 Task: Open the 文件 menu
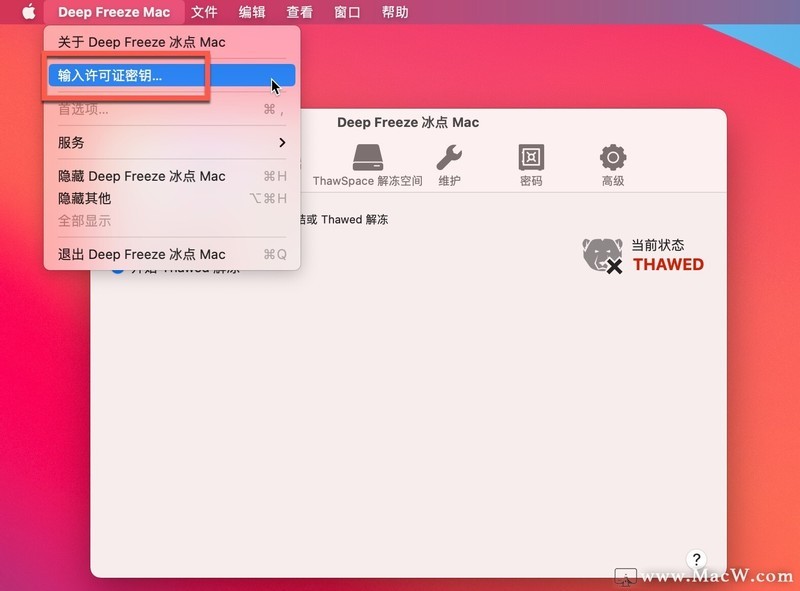tap(205, 12)
